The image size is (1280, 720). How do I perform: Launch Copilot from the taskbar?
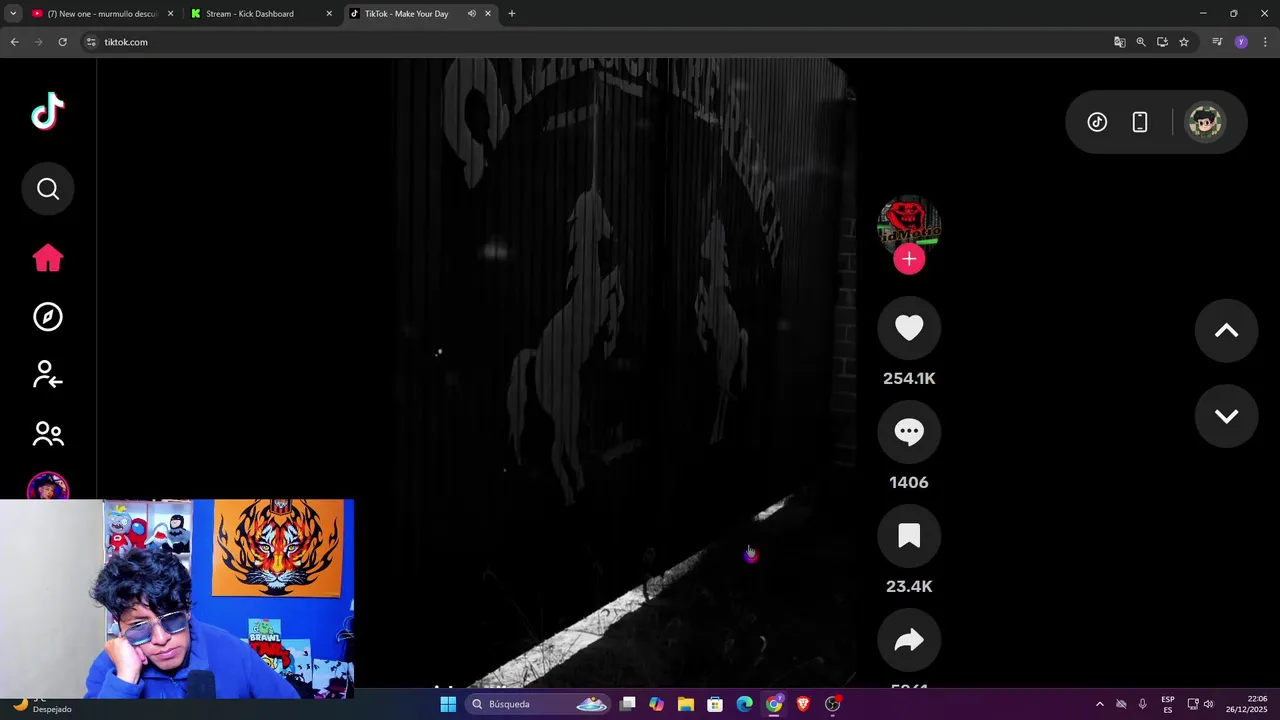pyautogui.click(x=656, y=704)
